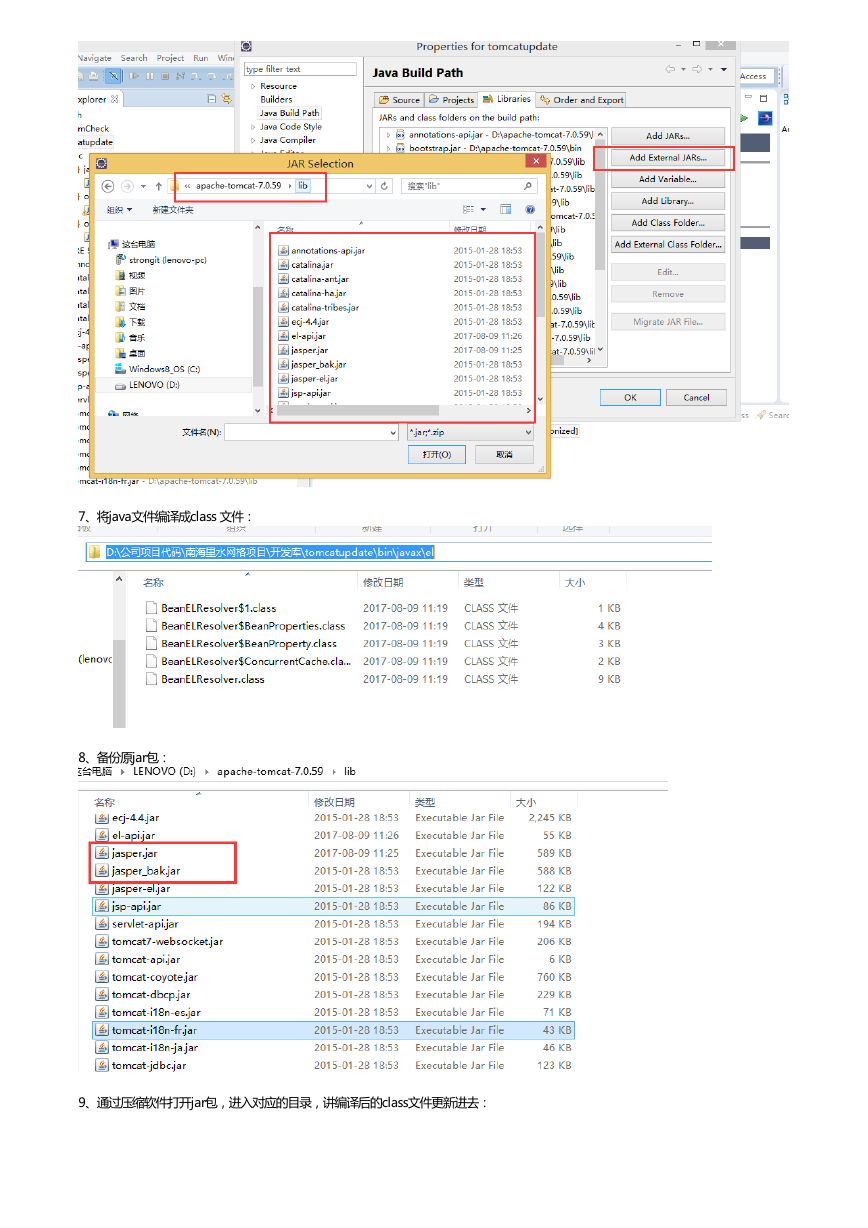Click Cancel (取消) in JAR Selection

click(505, 454)
